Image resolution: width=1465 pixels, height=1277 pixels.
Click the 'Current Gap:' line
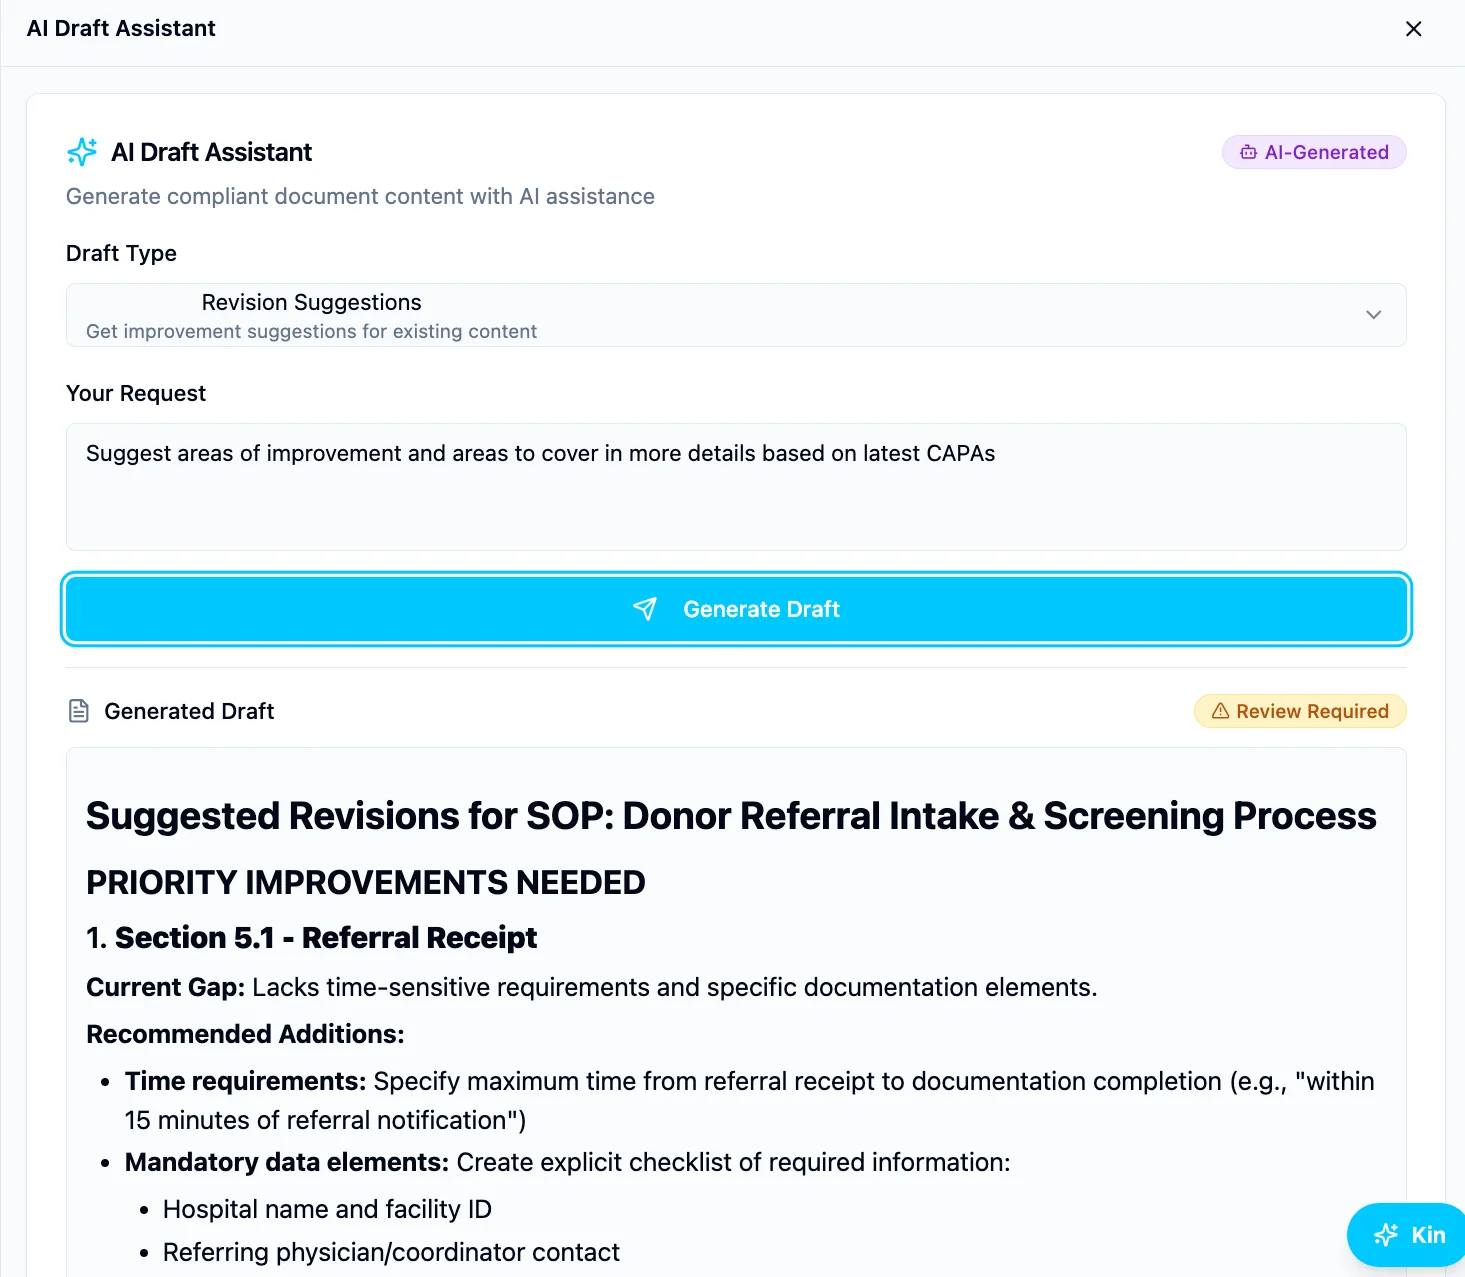coord(592,987)
